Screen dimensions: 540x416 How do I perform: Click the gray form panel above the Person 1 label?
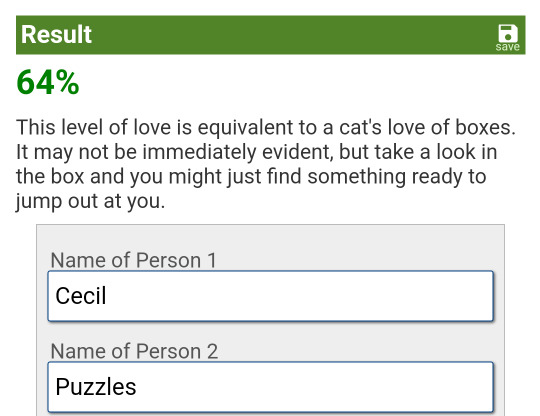pos(271,237)
